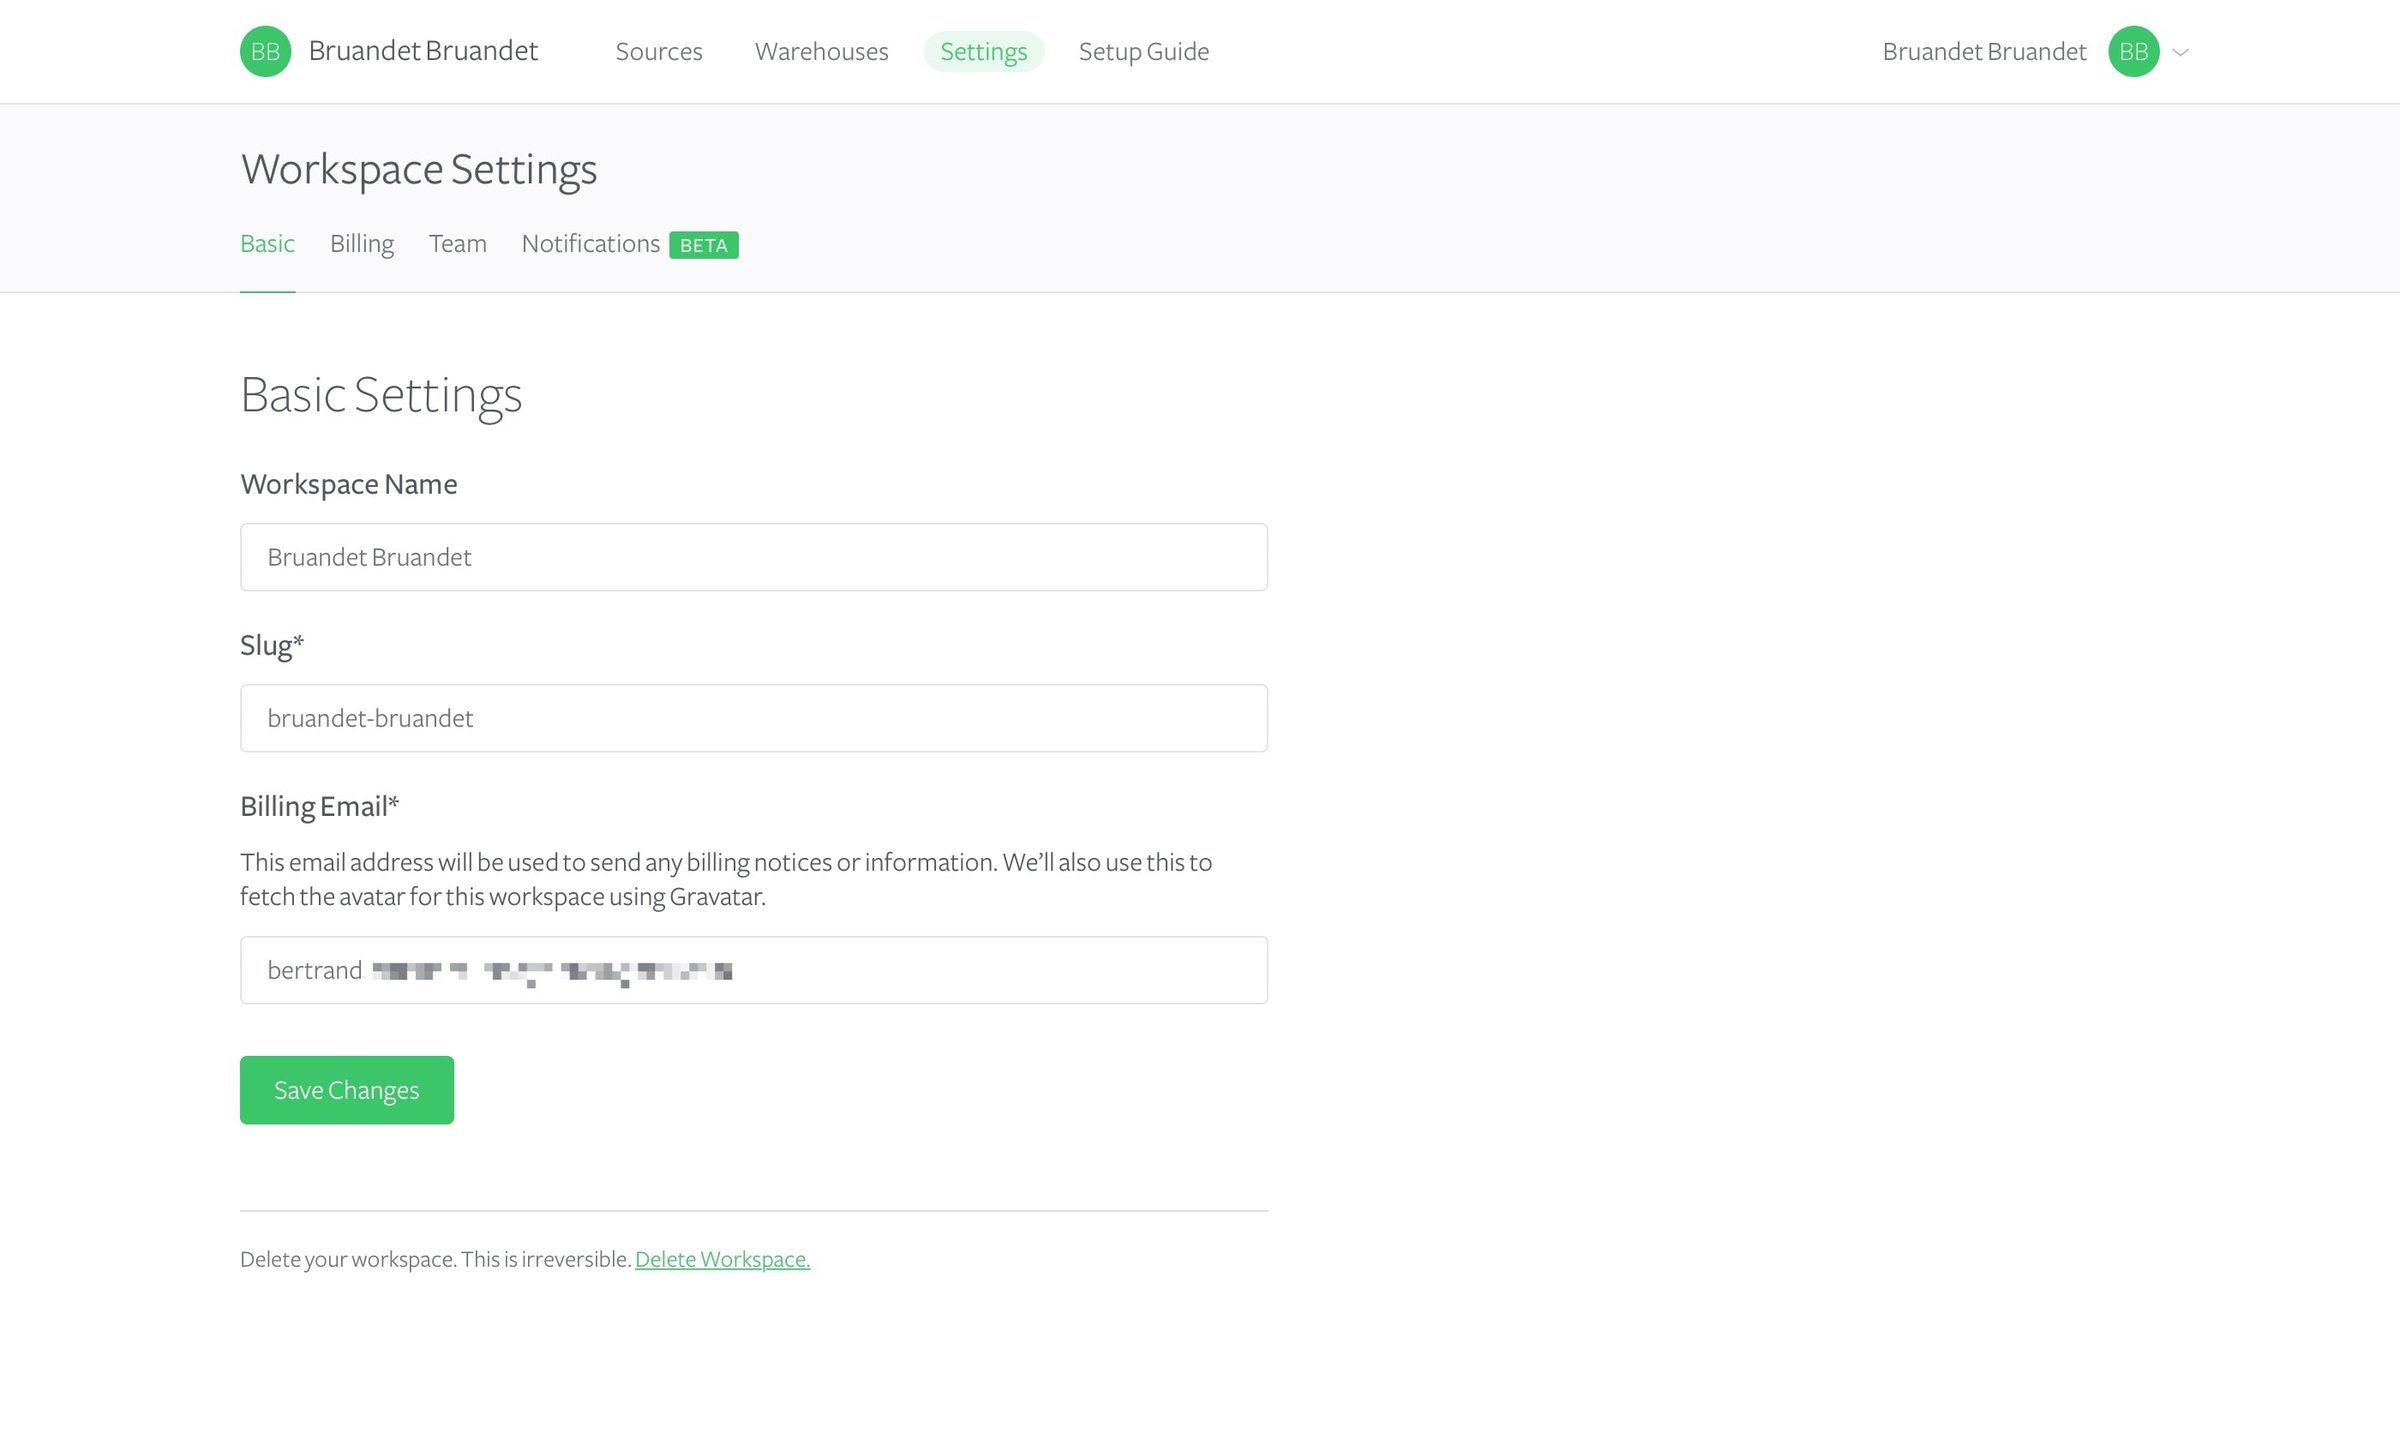Expand the account dropdown chevron
The image size is (2400, 1445).
(x=2181, y=52)
